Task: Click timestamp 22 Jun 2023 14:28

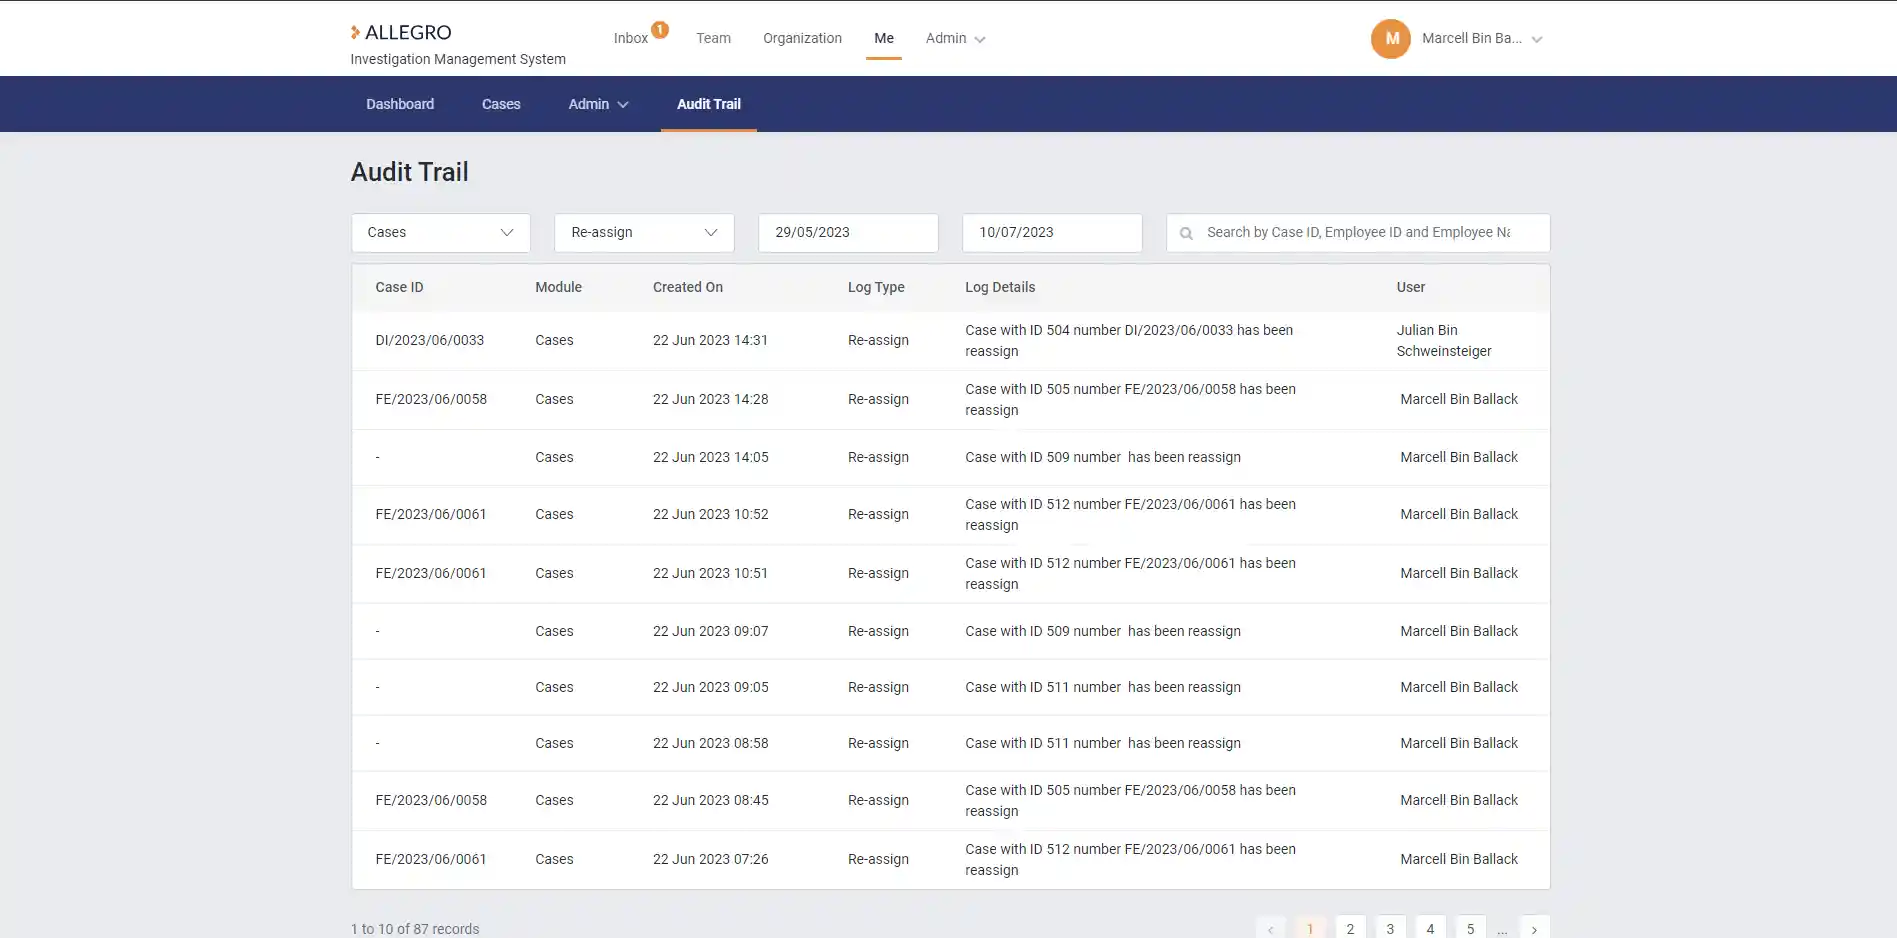Action: 710,400
